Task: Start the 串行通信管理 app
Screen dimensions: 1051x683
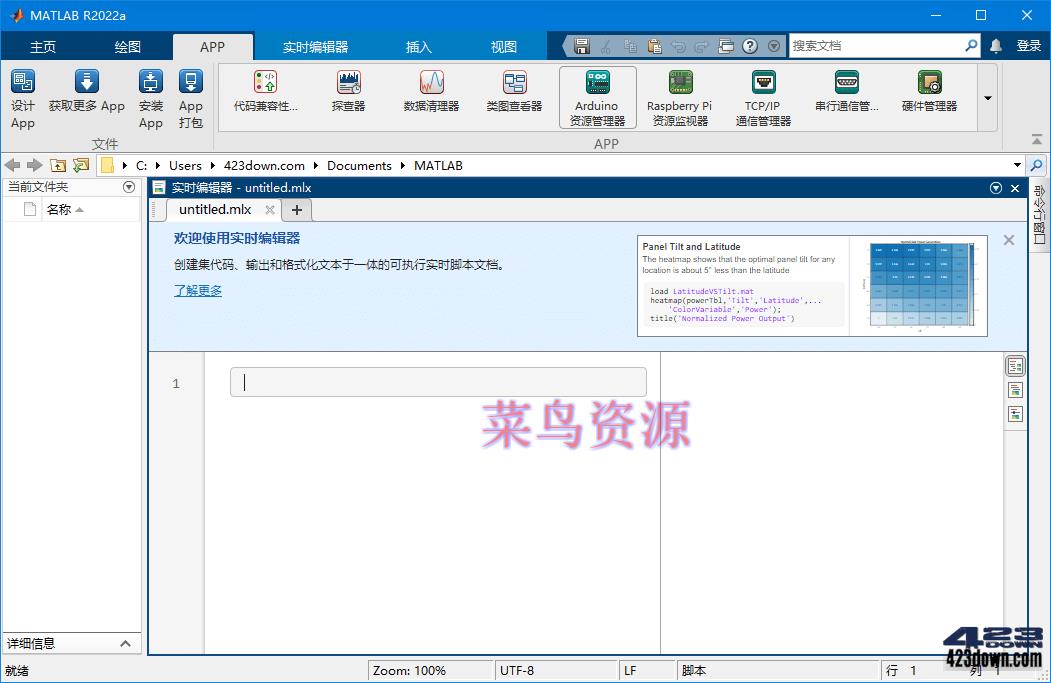Action: pos(845,96)
